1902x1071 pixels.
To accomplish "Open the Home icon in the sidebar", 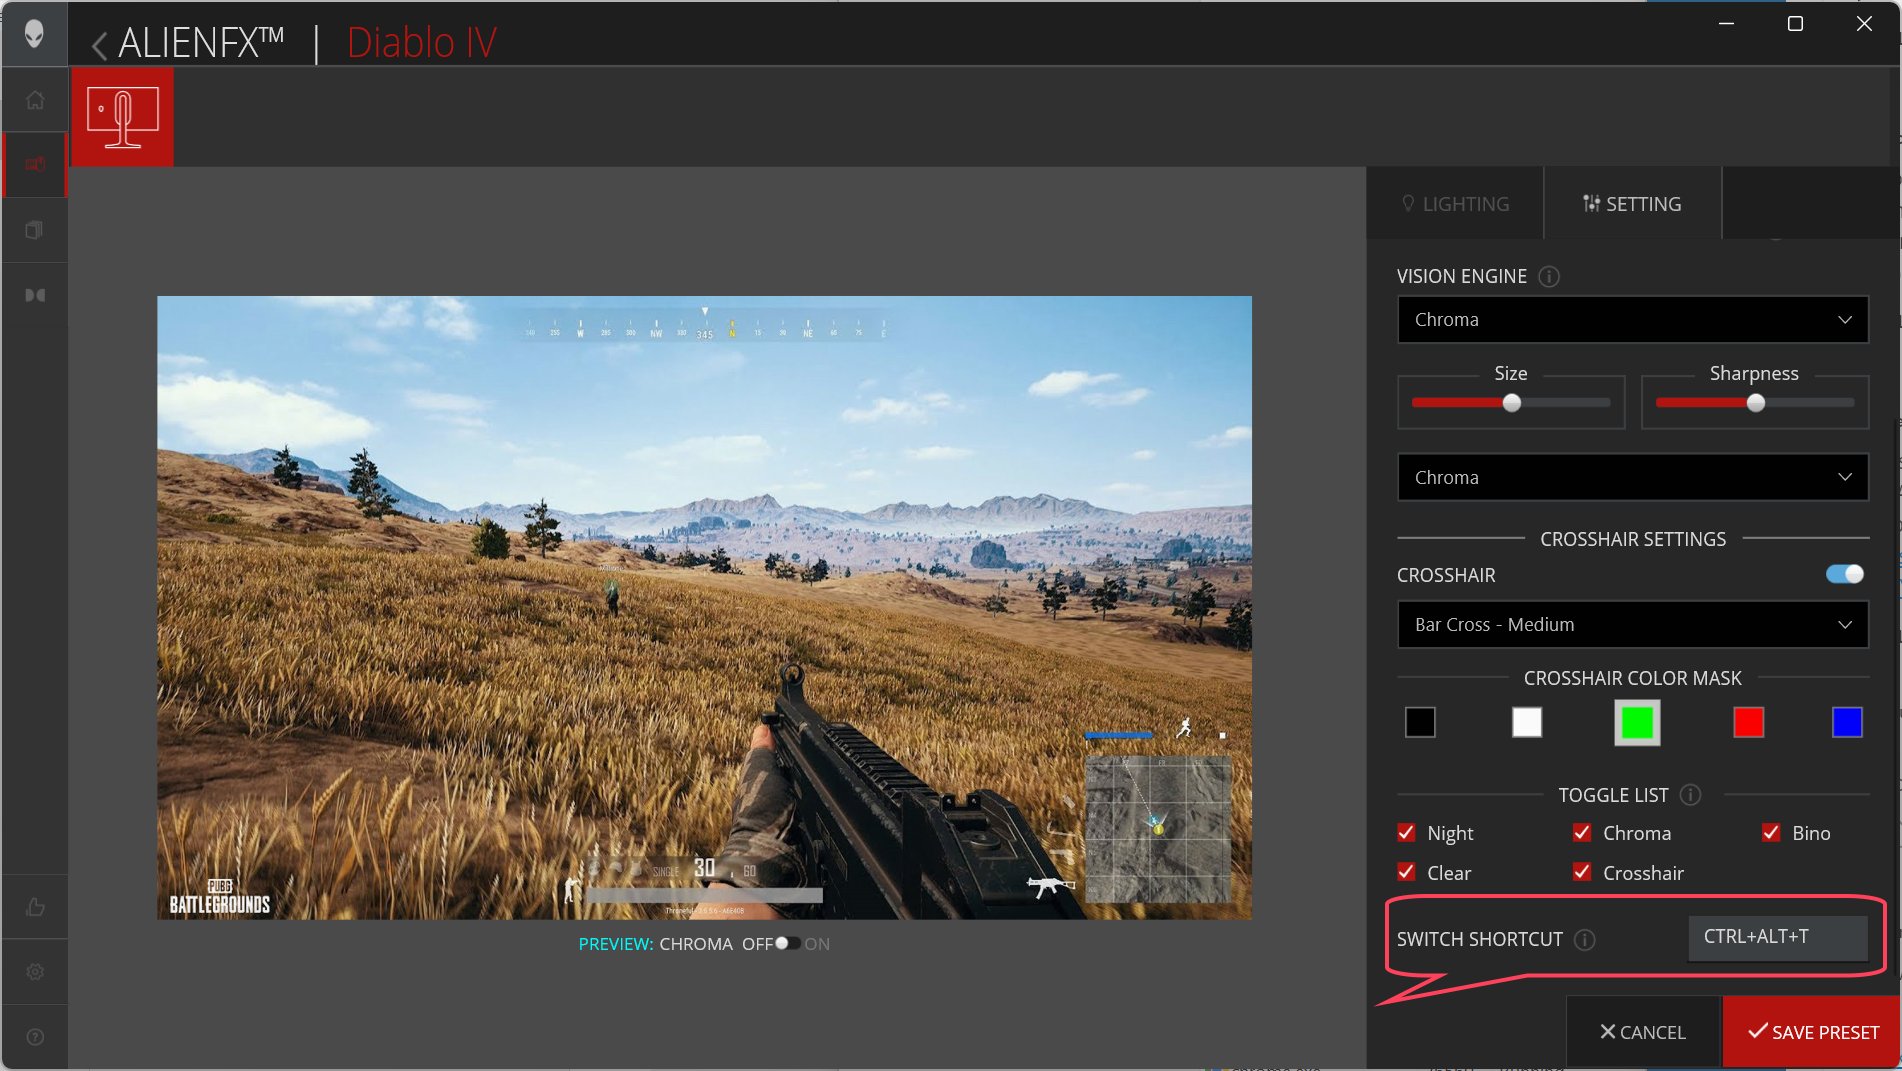I will 35,100.
